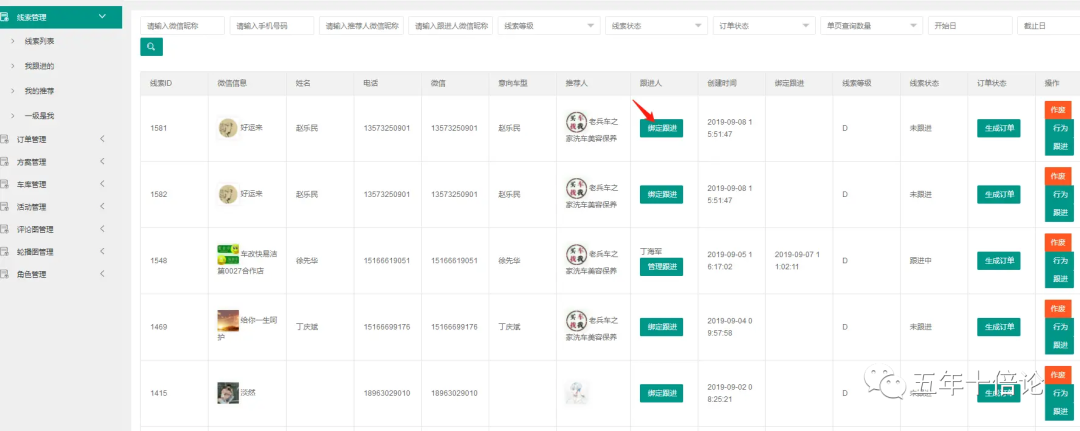The image size is (1080, 431).
Task: Click 绑定跟进 button for lead 1581
Action: pos(661,128)
